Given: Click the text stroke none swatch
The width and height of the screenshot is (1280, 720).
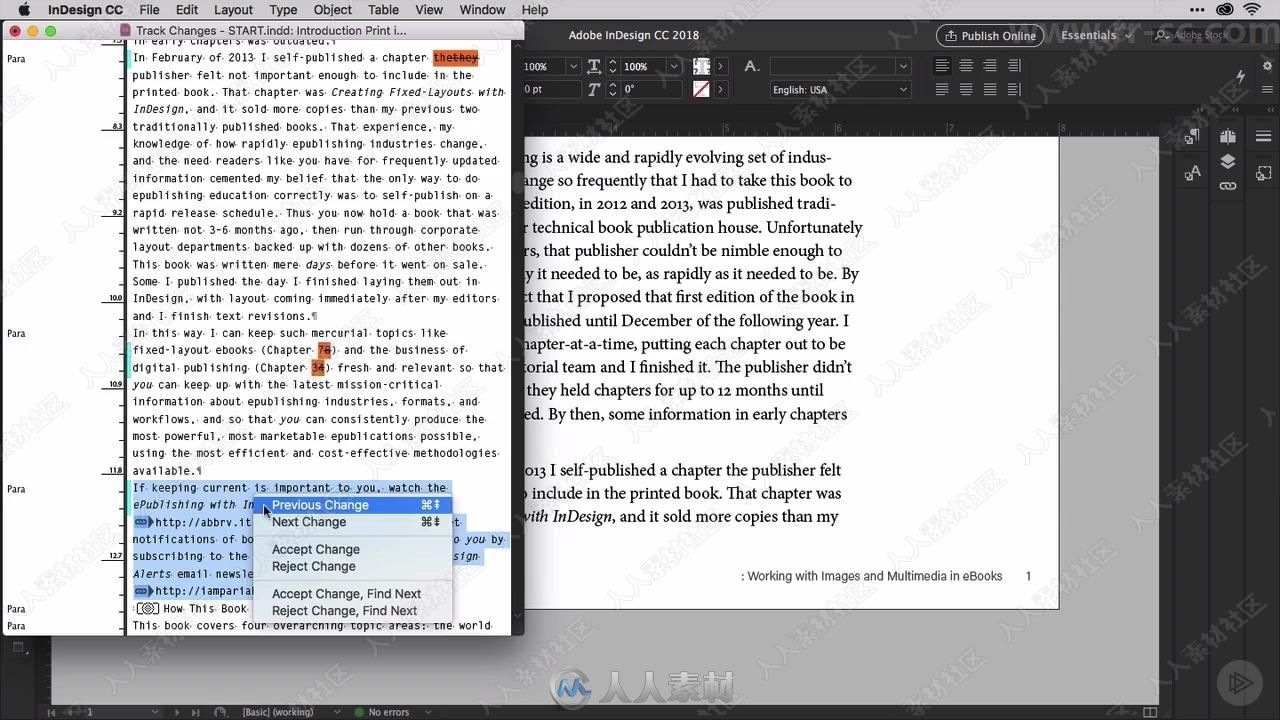Looking at the screenshot, I should pyautogui.click(x=701, y=89).
